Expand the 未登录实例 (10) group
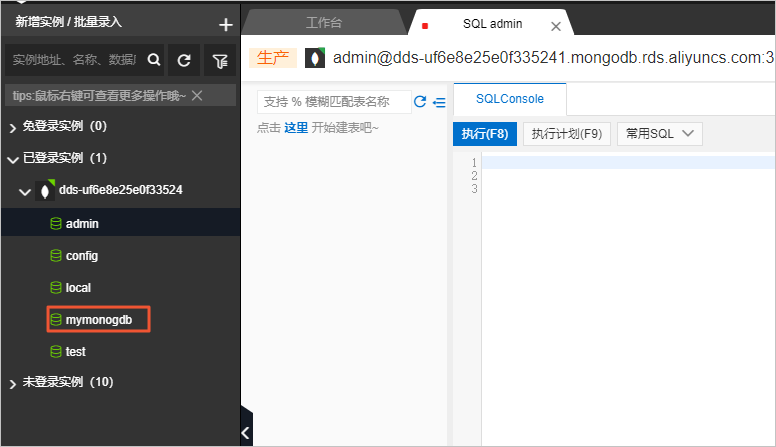 [13, 384]
